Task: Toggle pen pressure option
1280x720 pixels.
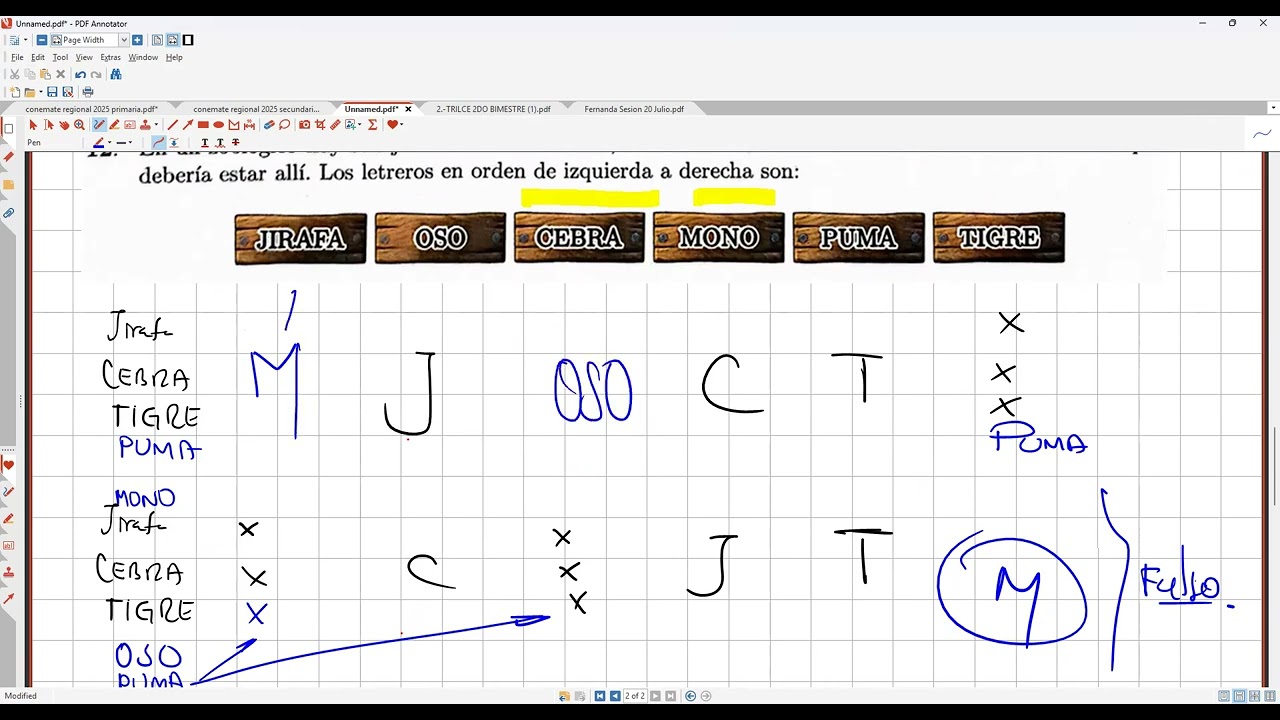Action: [174, 142]
